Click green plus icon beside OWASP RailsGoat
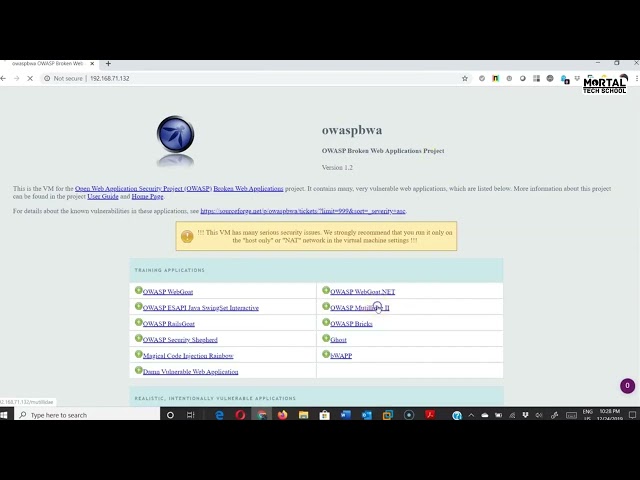The height and width of the screenshot is (480, 640). coord(139,322)
